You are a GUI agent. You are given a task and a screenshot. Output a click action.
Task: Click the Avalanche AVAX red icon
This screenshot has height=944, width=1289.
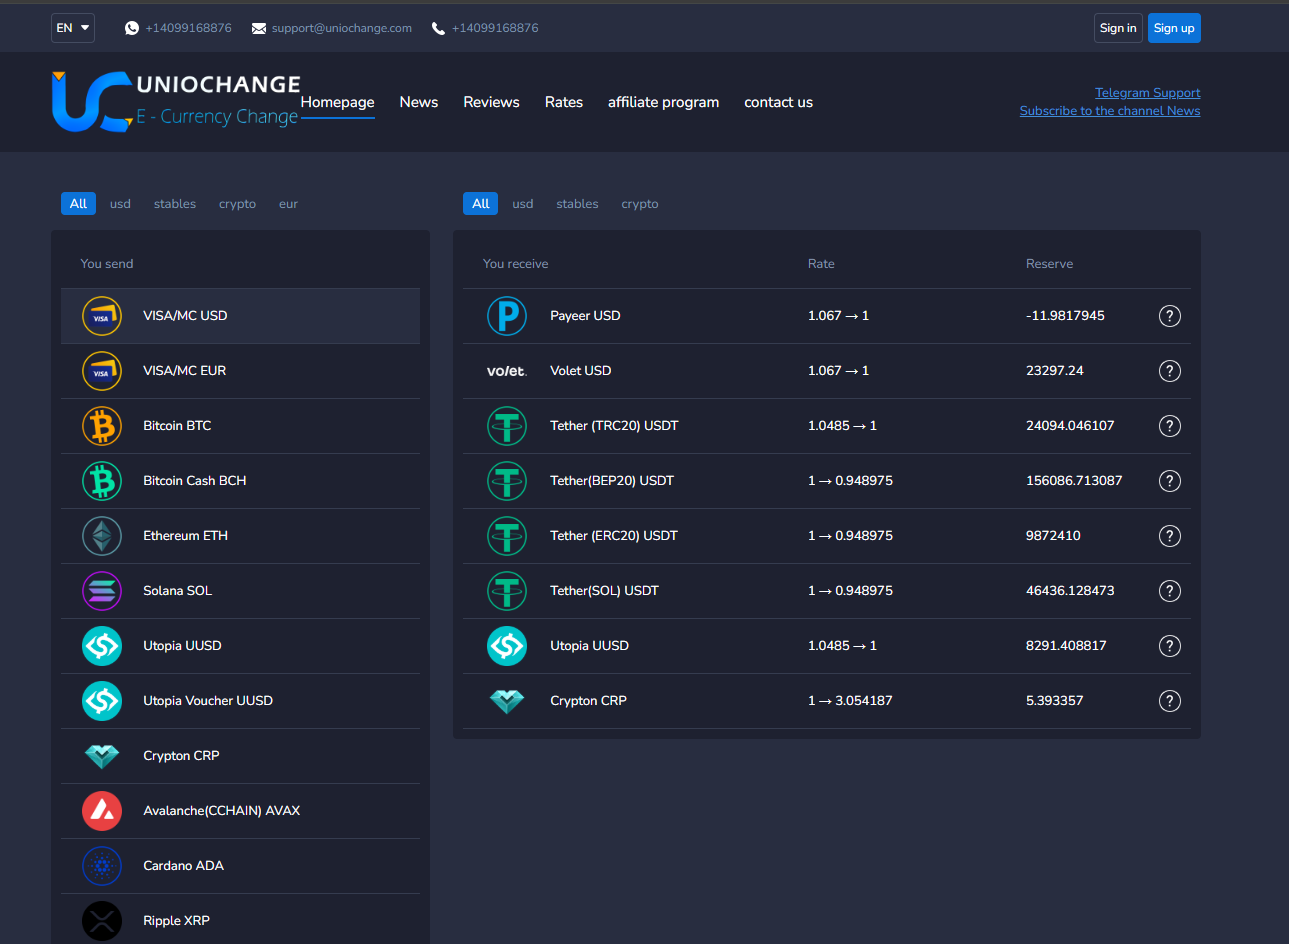pos(102,811)
